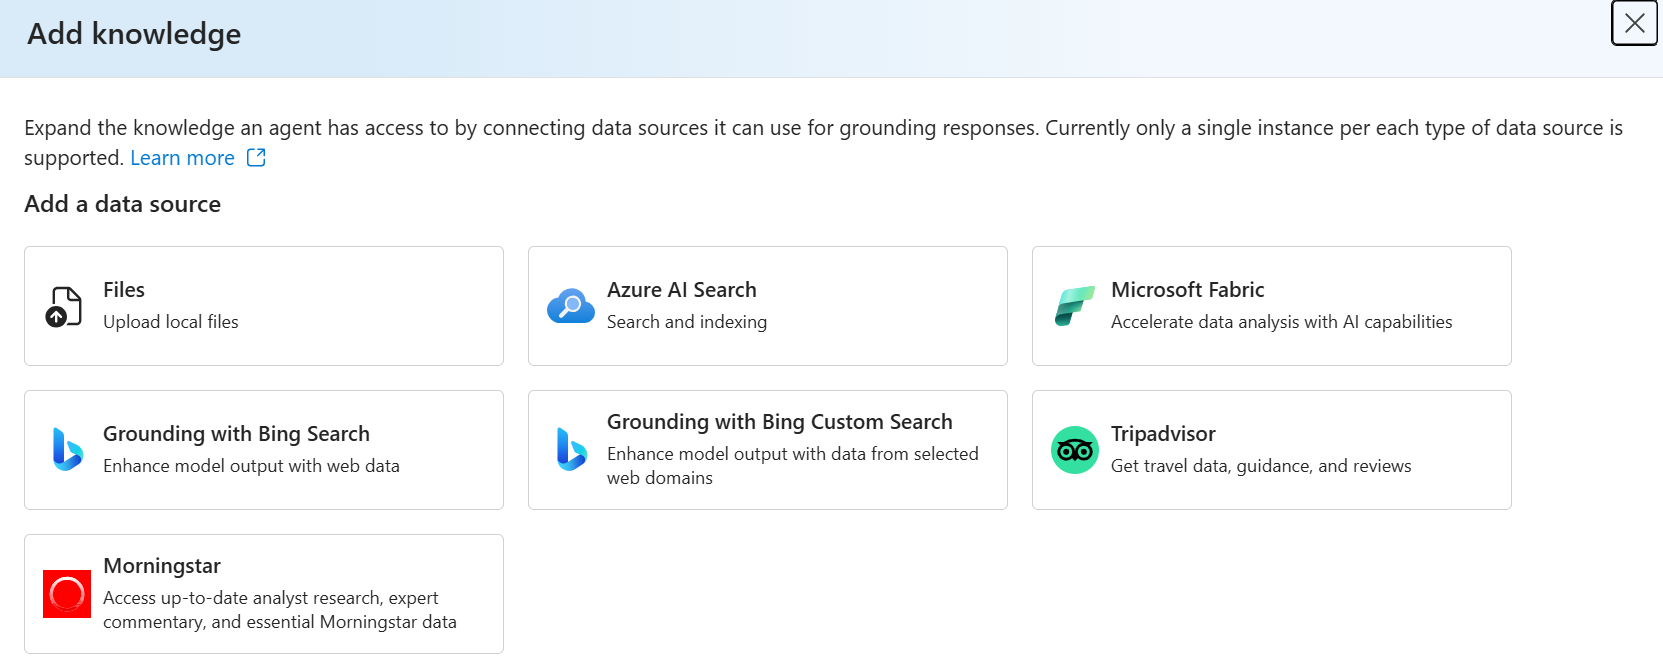Viewport: 1663px width, 664px height.
Task: Click the red Morningstar logo
Action: click(67, 594)
